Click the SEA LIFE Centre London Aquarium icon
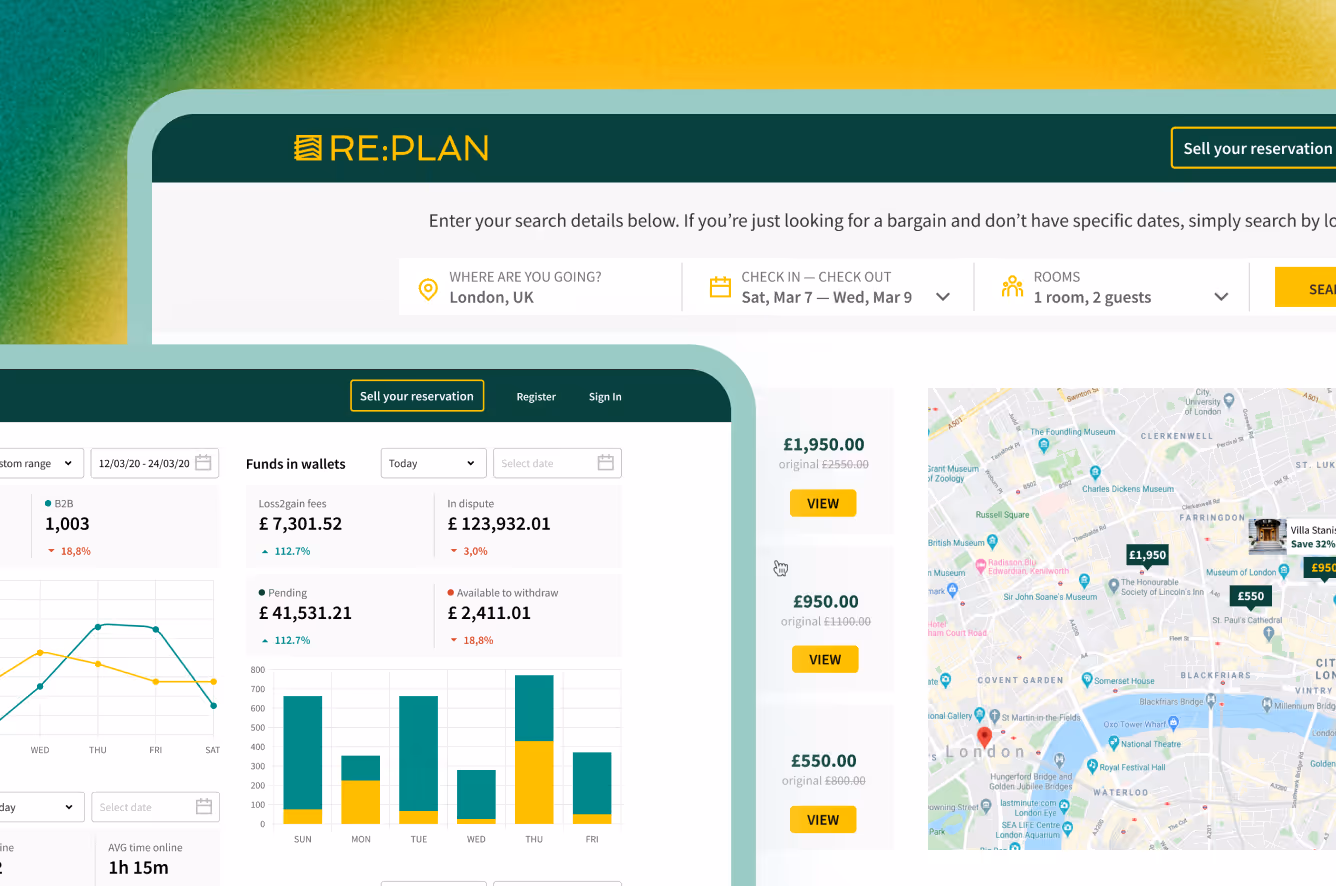 pos(1068,828)
